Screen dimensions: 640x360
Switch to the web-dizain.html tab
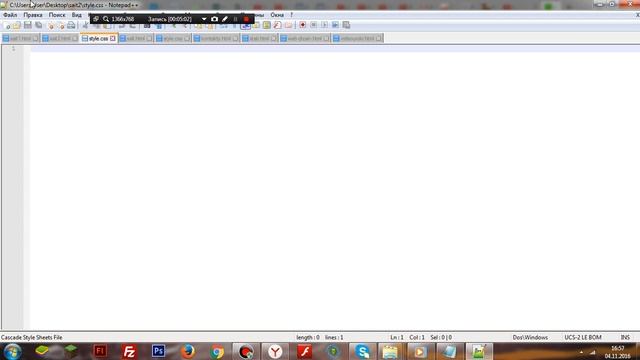point(305,38)
